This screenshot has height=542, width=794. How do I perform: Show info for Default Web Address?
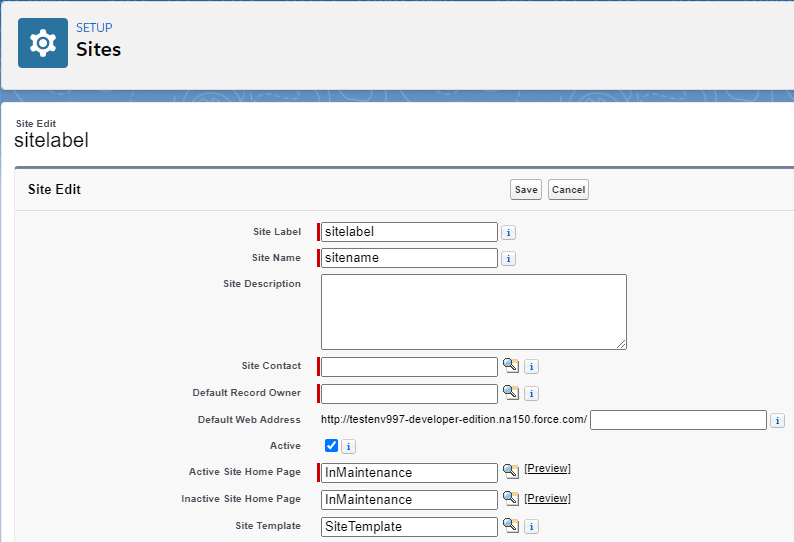point(778,421)
